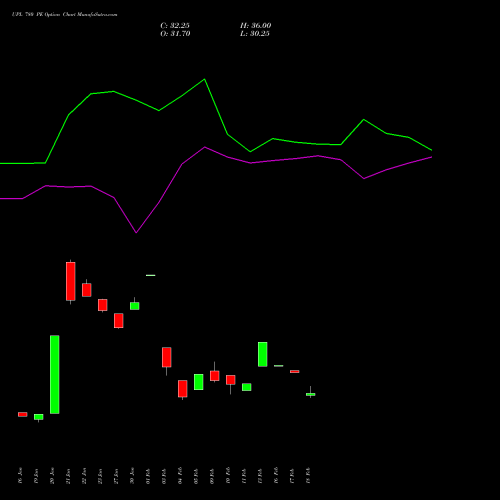Click the low price value L: 30.25
The width and height of the screenshot is (500, 500).
255,34
